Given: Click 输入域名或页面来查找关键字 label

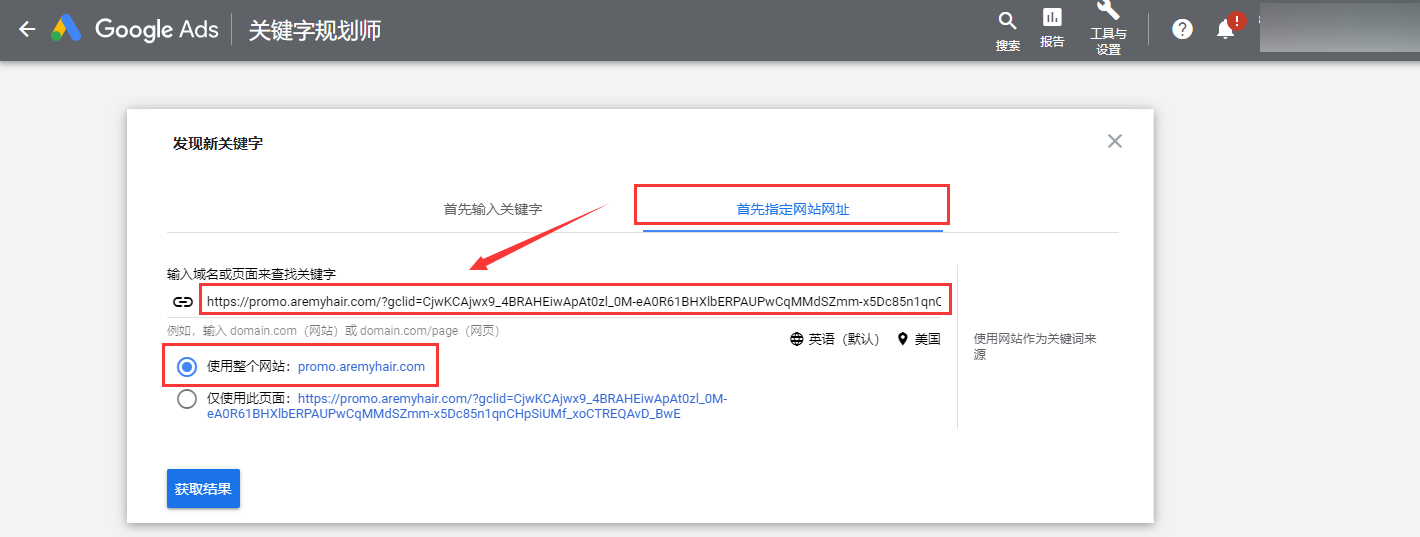Looking at the screenshot, I should coord(251,273).
